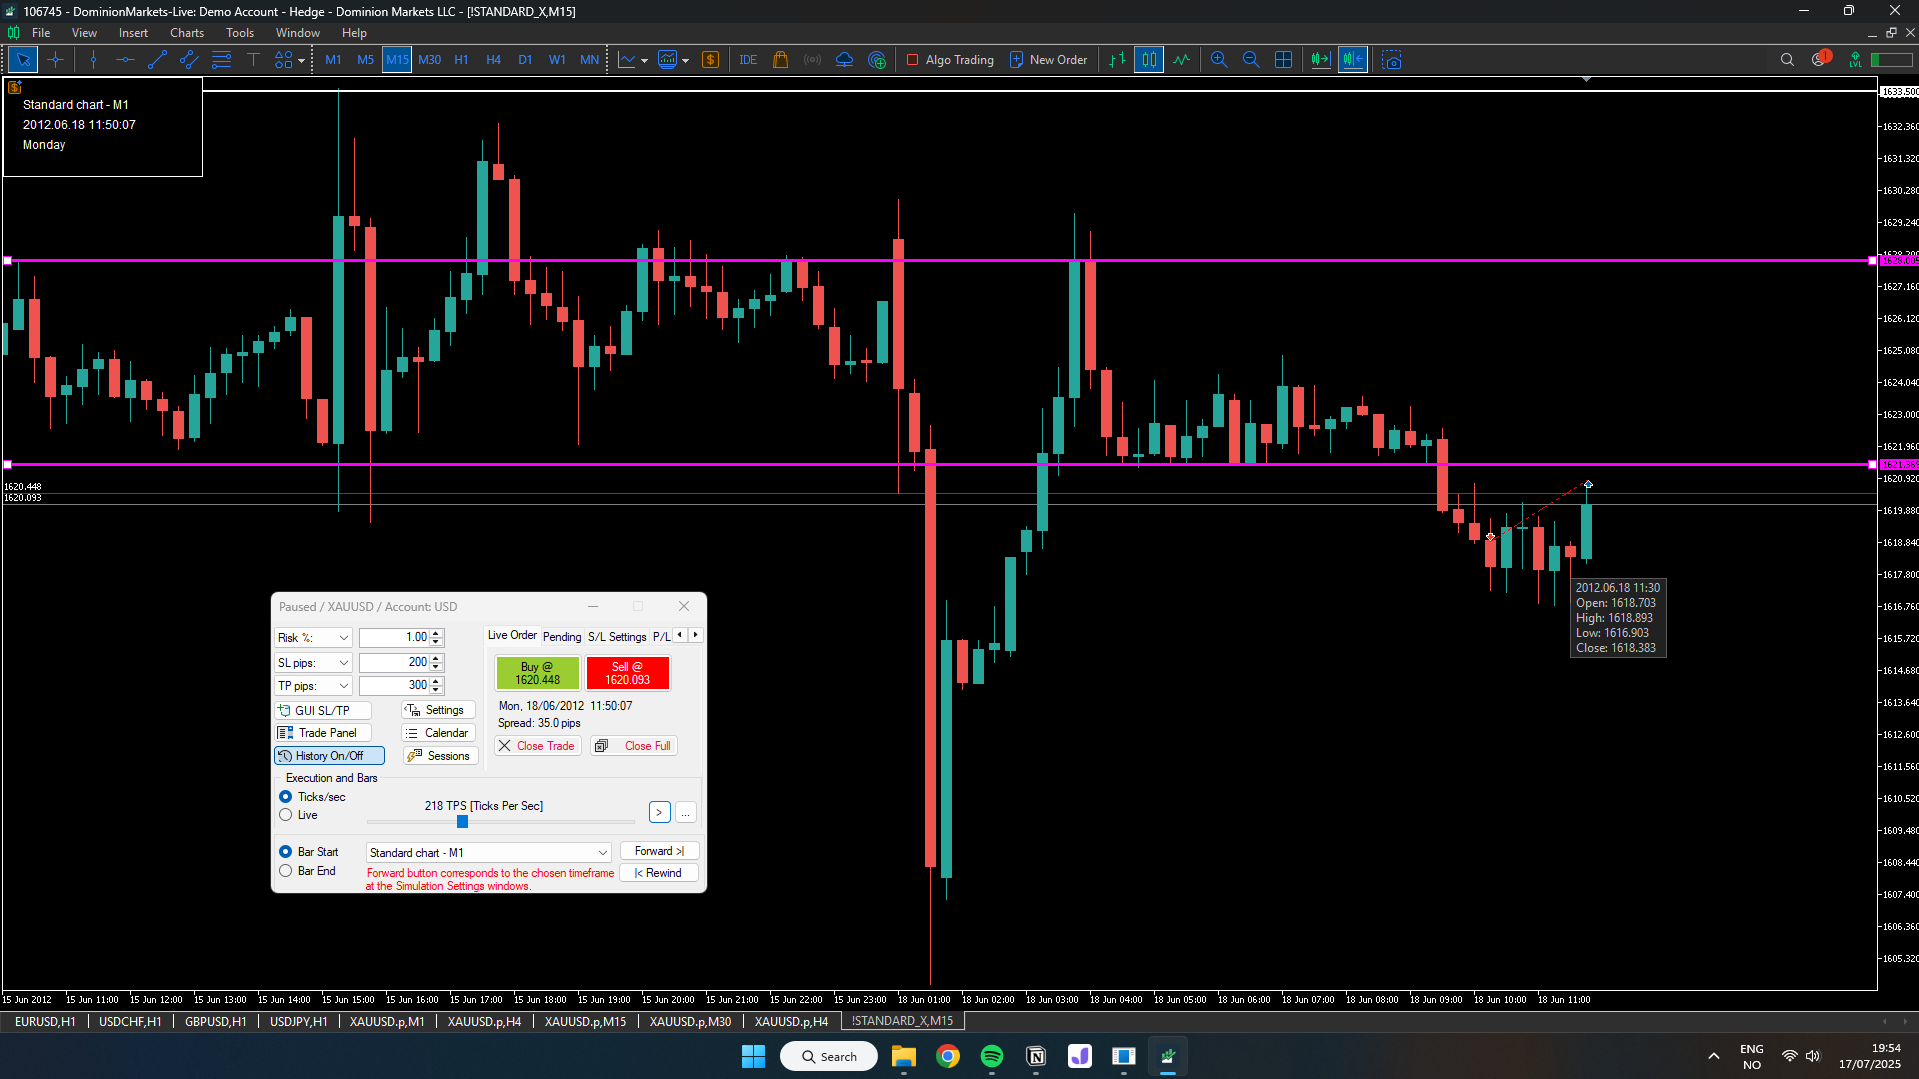Open the VPS cloud icon
The height and width of the screenshot is (1079, 1919).
(845, 60)
